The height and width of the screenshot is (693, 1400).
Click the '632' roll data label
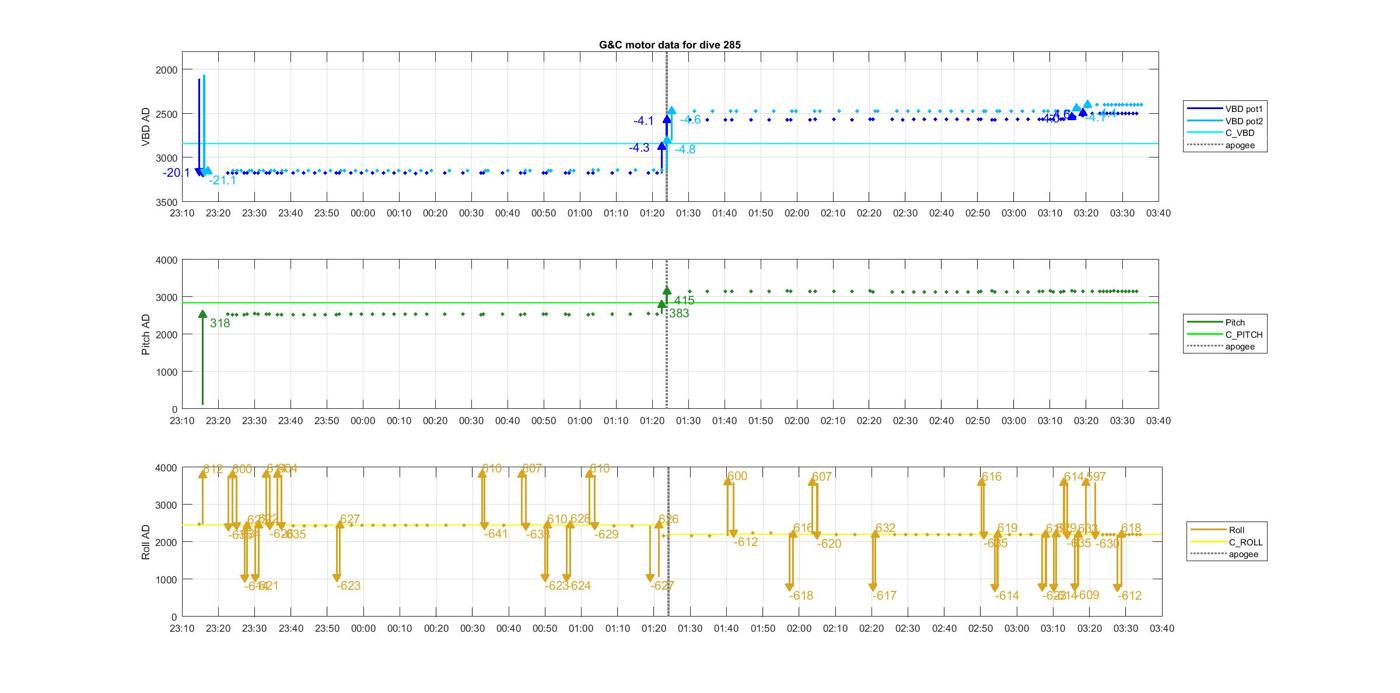coord(885,528)
